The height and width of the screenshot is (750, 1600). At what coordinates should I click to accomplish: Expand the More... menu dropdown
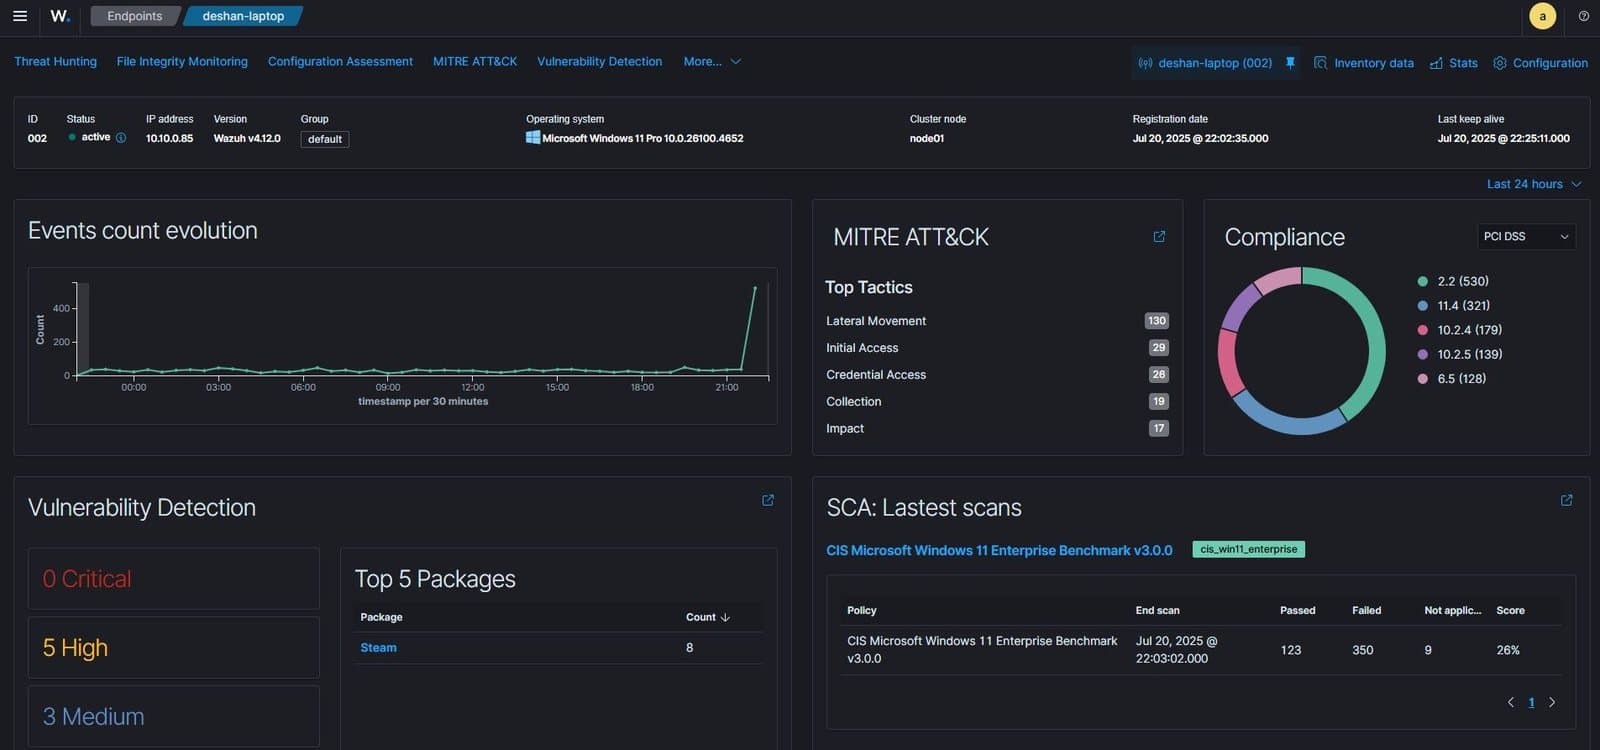(x=712, y=61)
